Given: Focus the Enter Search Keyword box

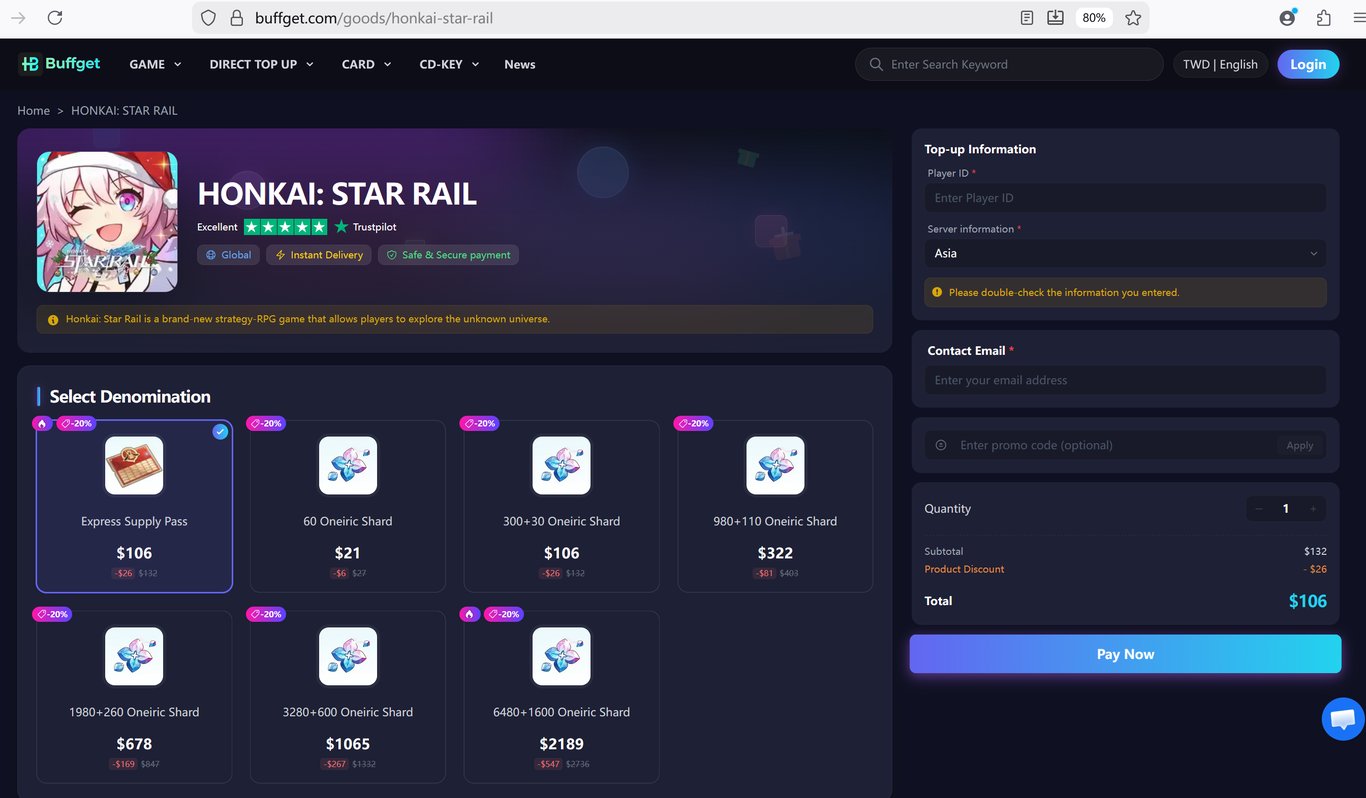Looking at the screenshot, I should click(x=1009, y=64).
